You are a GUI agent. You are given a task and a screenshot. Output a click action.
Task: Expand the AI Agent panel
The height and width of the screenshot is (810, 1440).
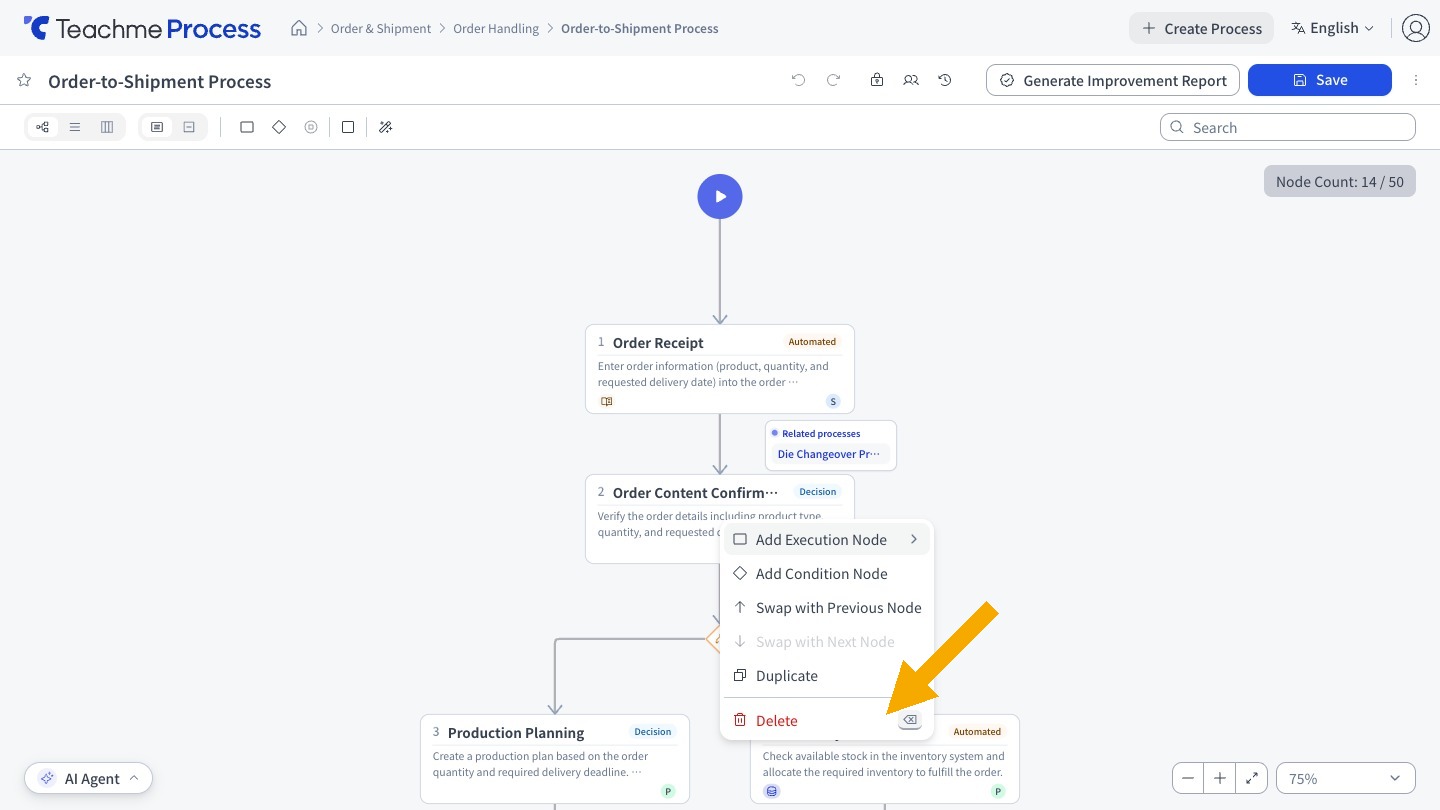[88, 778]
